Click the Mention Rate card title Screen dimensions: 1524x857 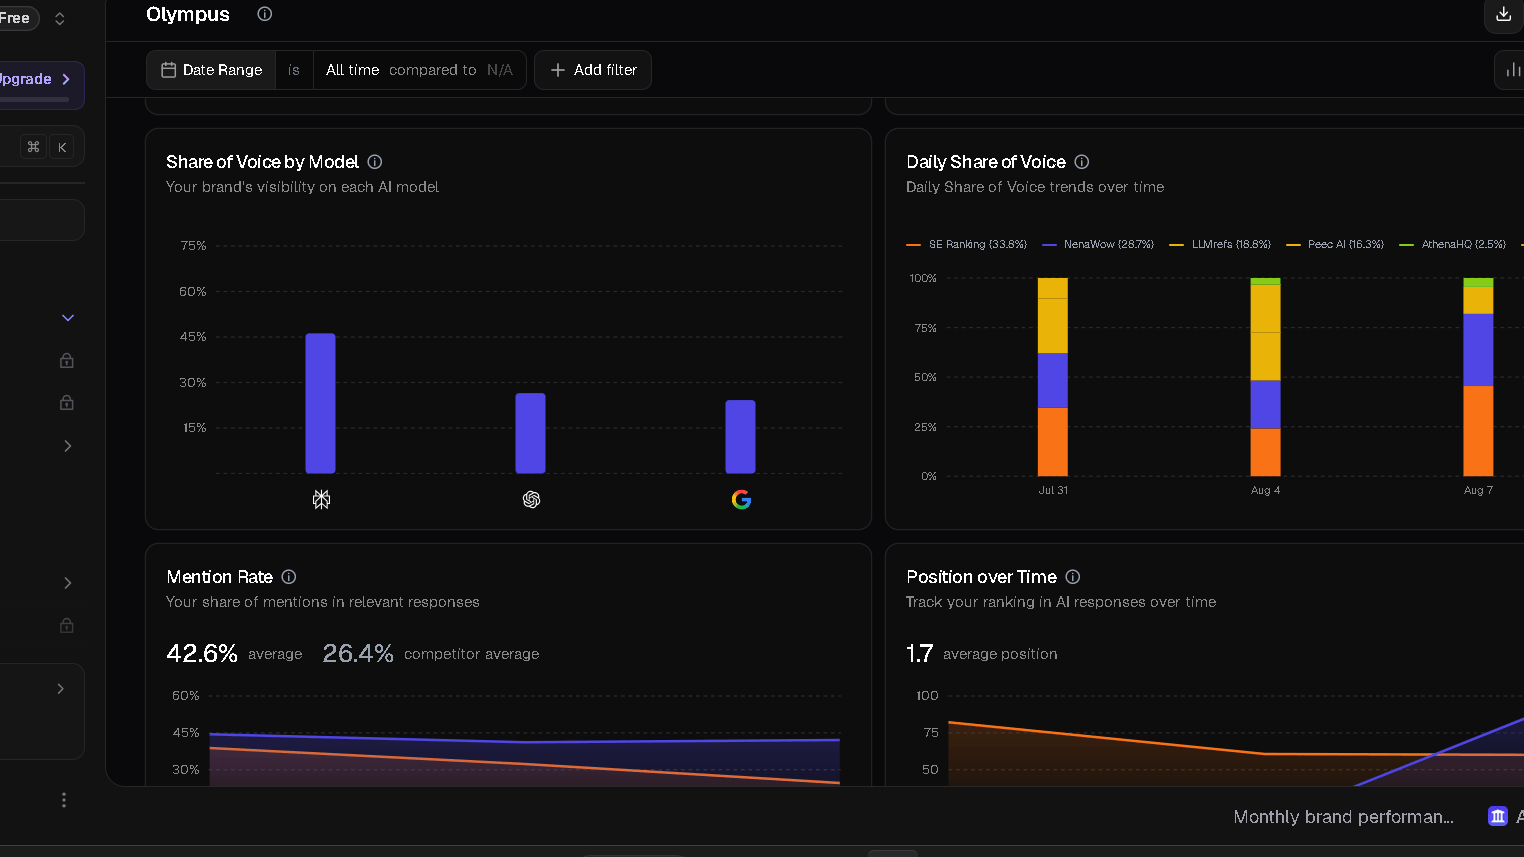(x=220, y=577)
